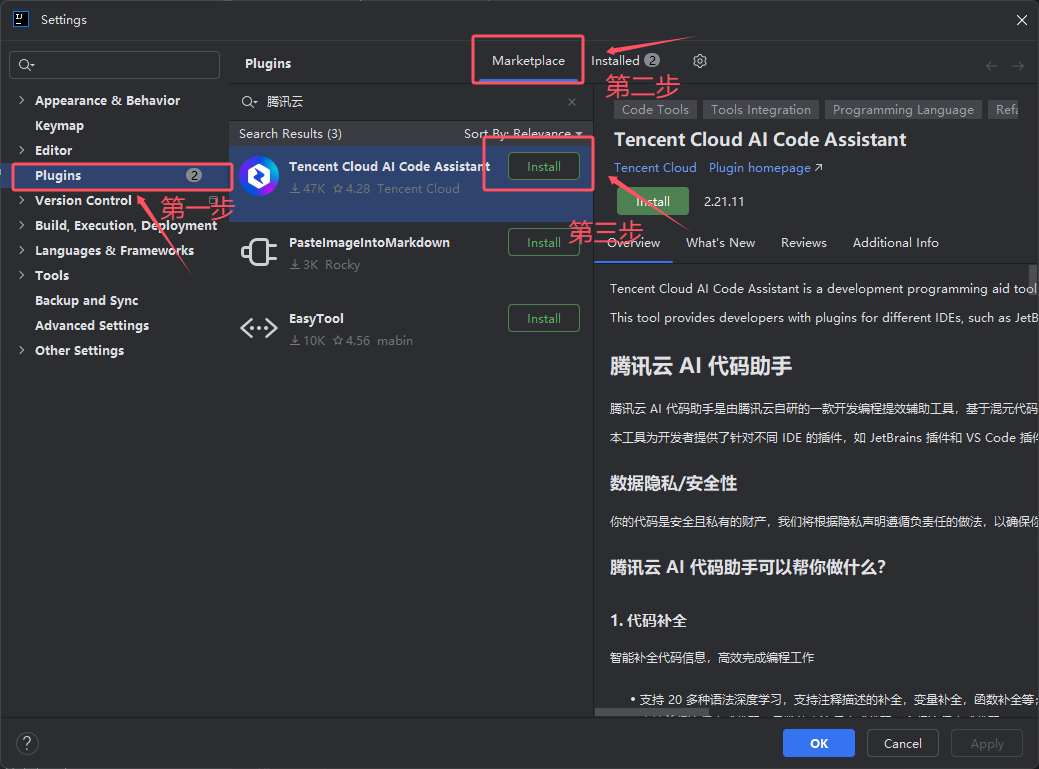Click the horizontal scrollbar in the plugin description
Image resolution: width=1039 pixels, height=769 pixels.
[x=651, y=713]
